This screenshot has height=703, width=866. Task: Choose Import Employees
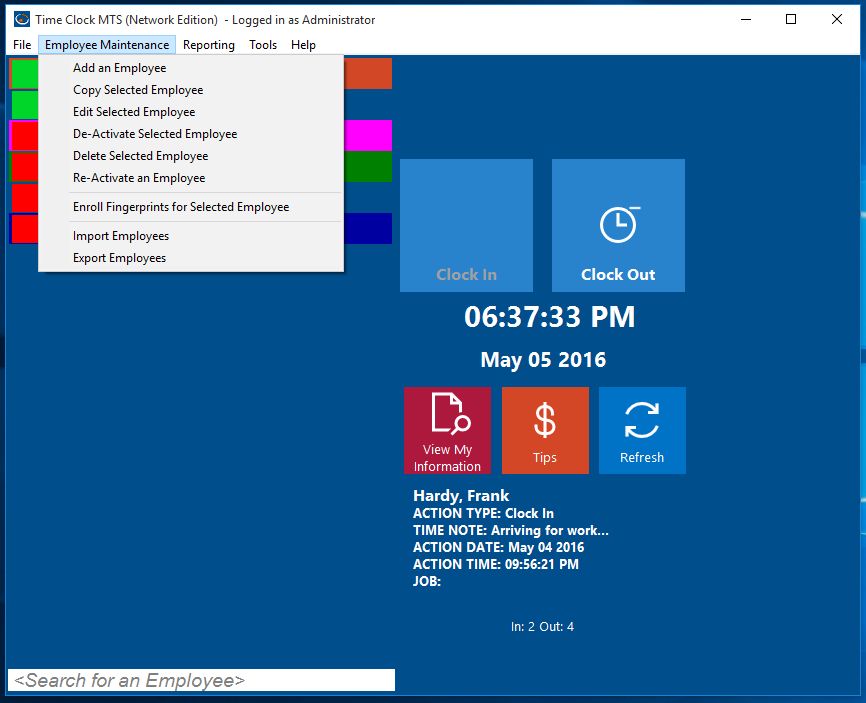pos(191,236)
